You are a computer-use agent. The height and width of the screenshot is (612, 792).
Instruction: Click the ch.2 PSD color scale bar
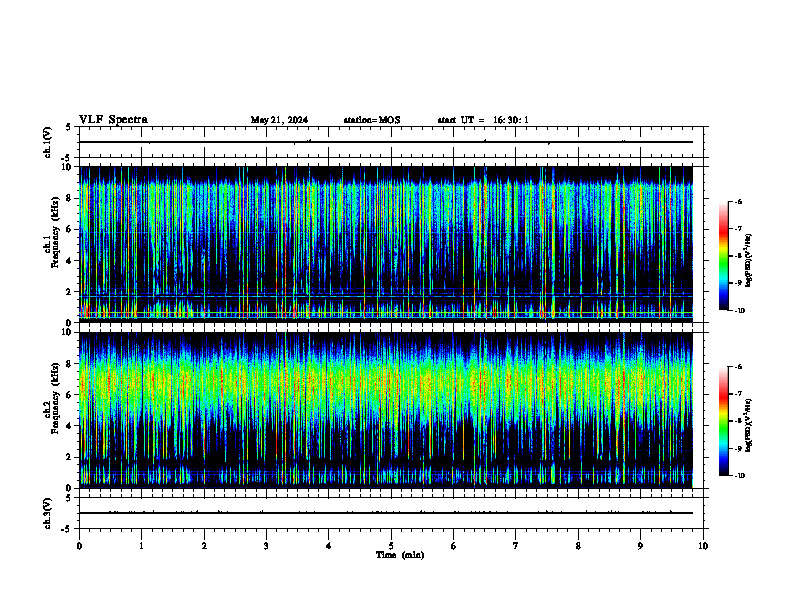723,421
